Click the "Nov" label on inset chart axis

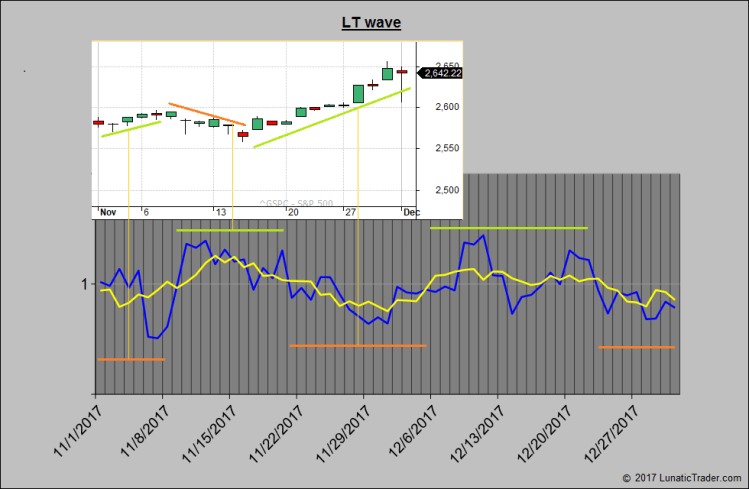click(108, 212)
